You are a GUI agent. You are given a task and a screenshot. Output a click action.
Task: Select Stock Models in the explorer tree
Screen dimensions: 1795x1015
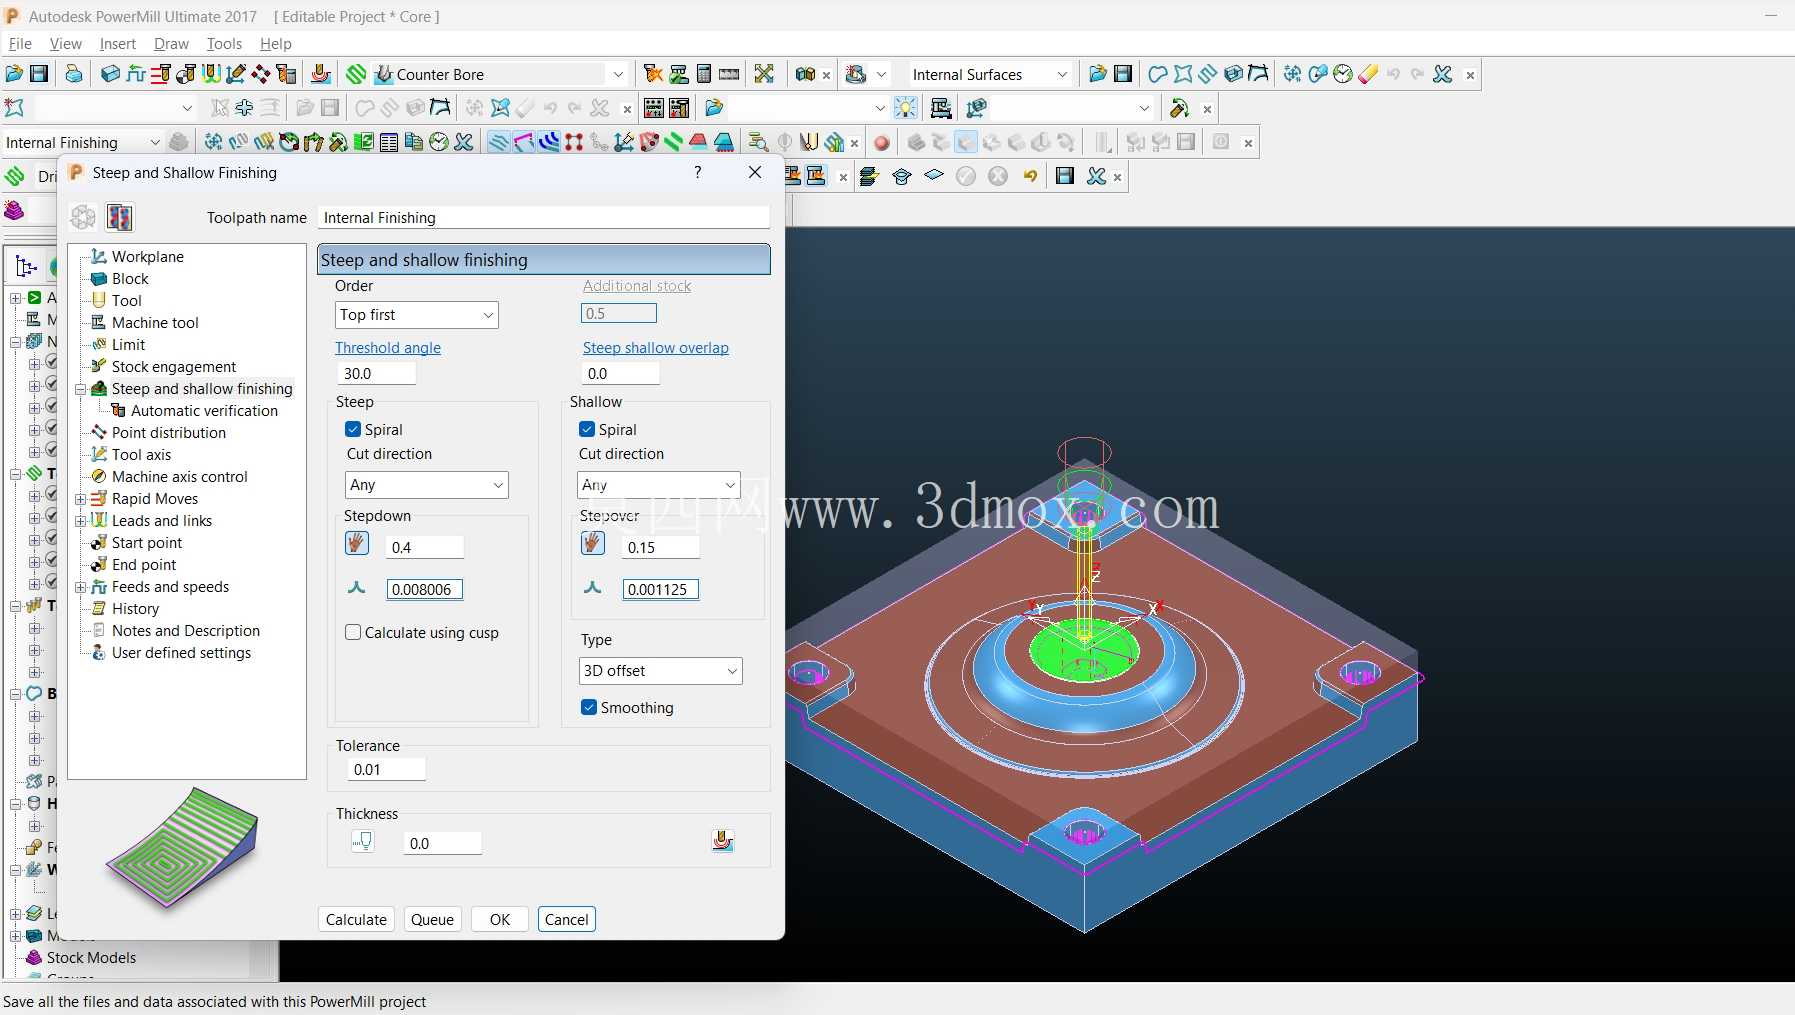[x=91, y=957]
